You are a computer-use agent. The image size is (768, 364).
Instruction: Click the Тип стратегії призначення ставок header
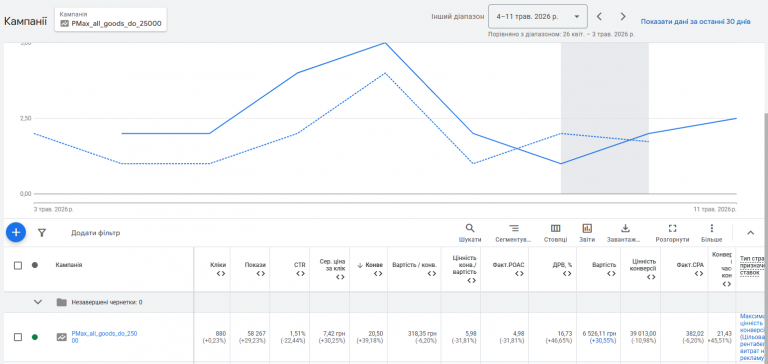tap(752, 265)
